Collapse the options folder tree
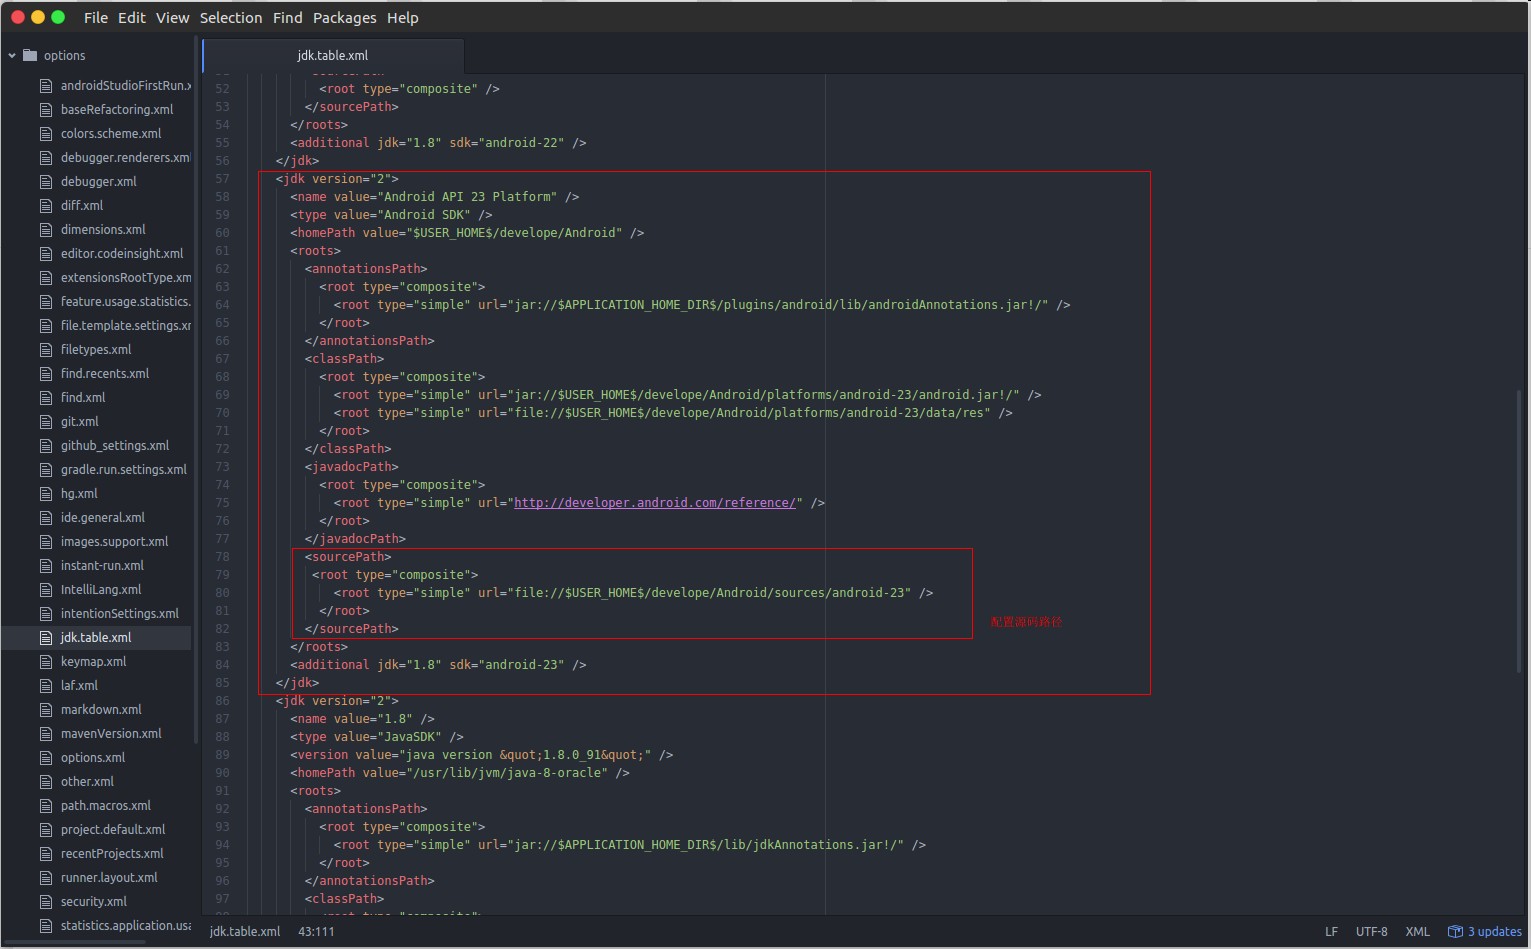This screenshot has height=949, width=1531. 12,56
